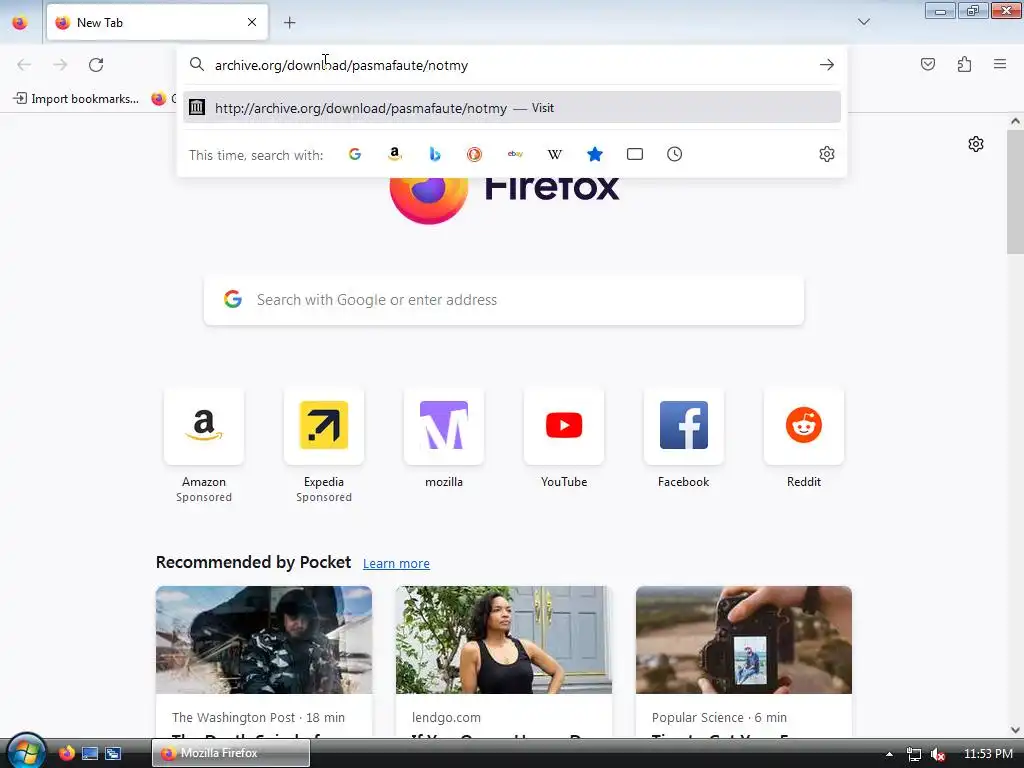1024x768 pixels.
Task: Reload the current page
Action: (x=96, y=65)
